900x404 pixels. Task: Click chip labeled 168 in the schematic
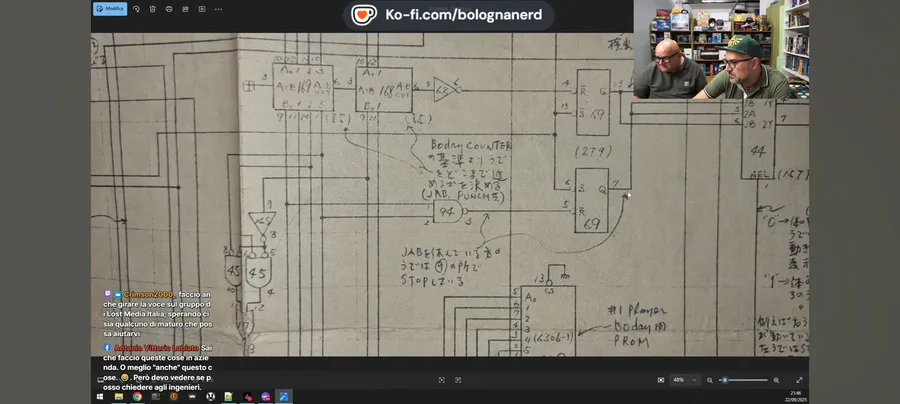[x=384, y=90]
